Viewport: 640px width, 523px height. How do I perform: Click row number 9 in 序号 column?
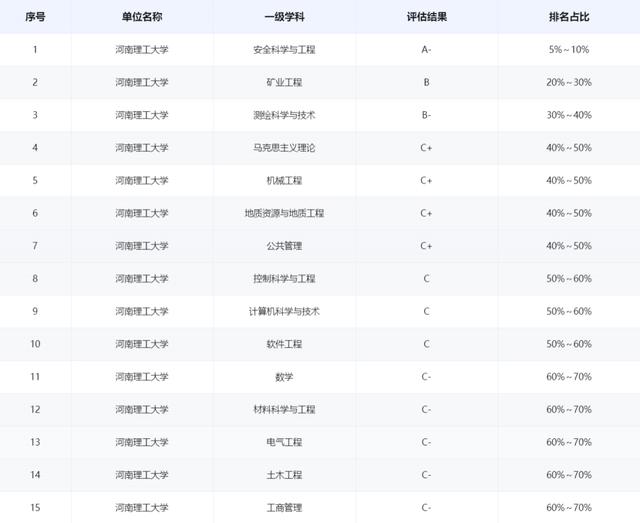pos(35,311)
